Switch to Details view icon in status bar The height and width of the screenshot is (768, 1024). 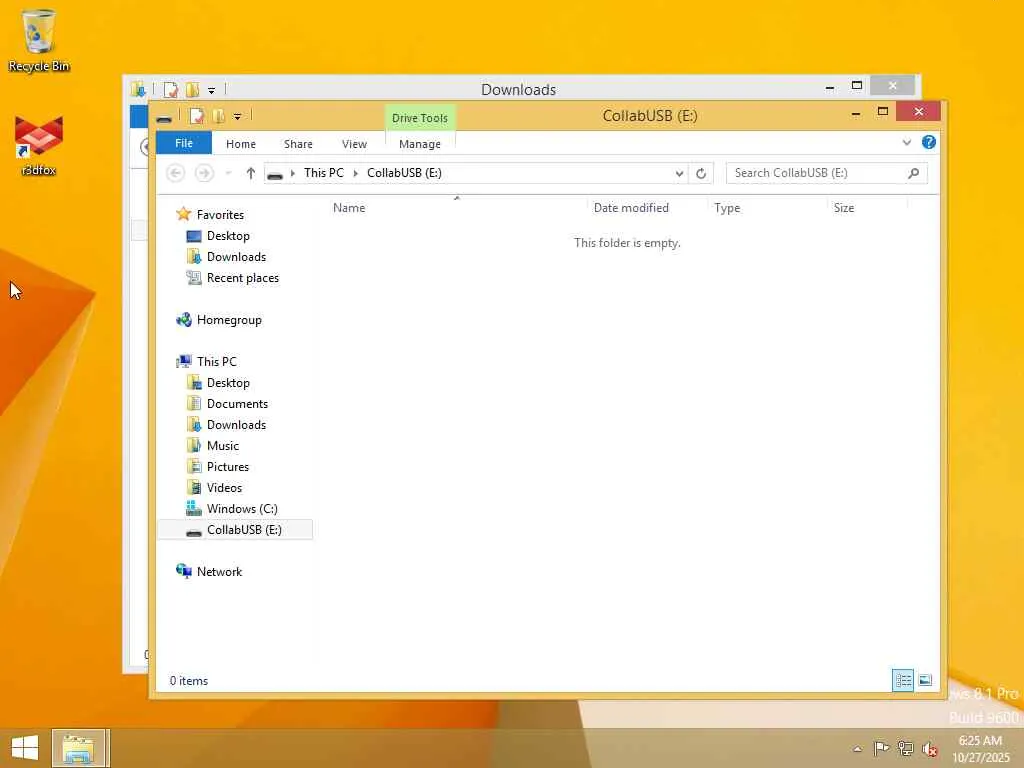pos(903,680)
